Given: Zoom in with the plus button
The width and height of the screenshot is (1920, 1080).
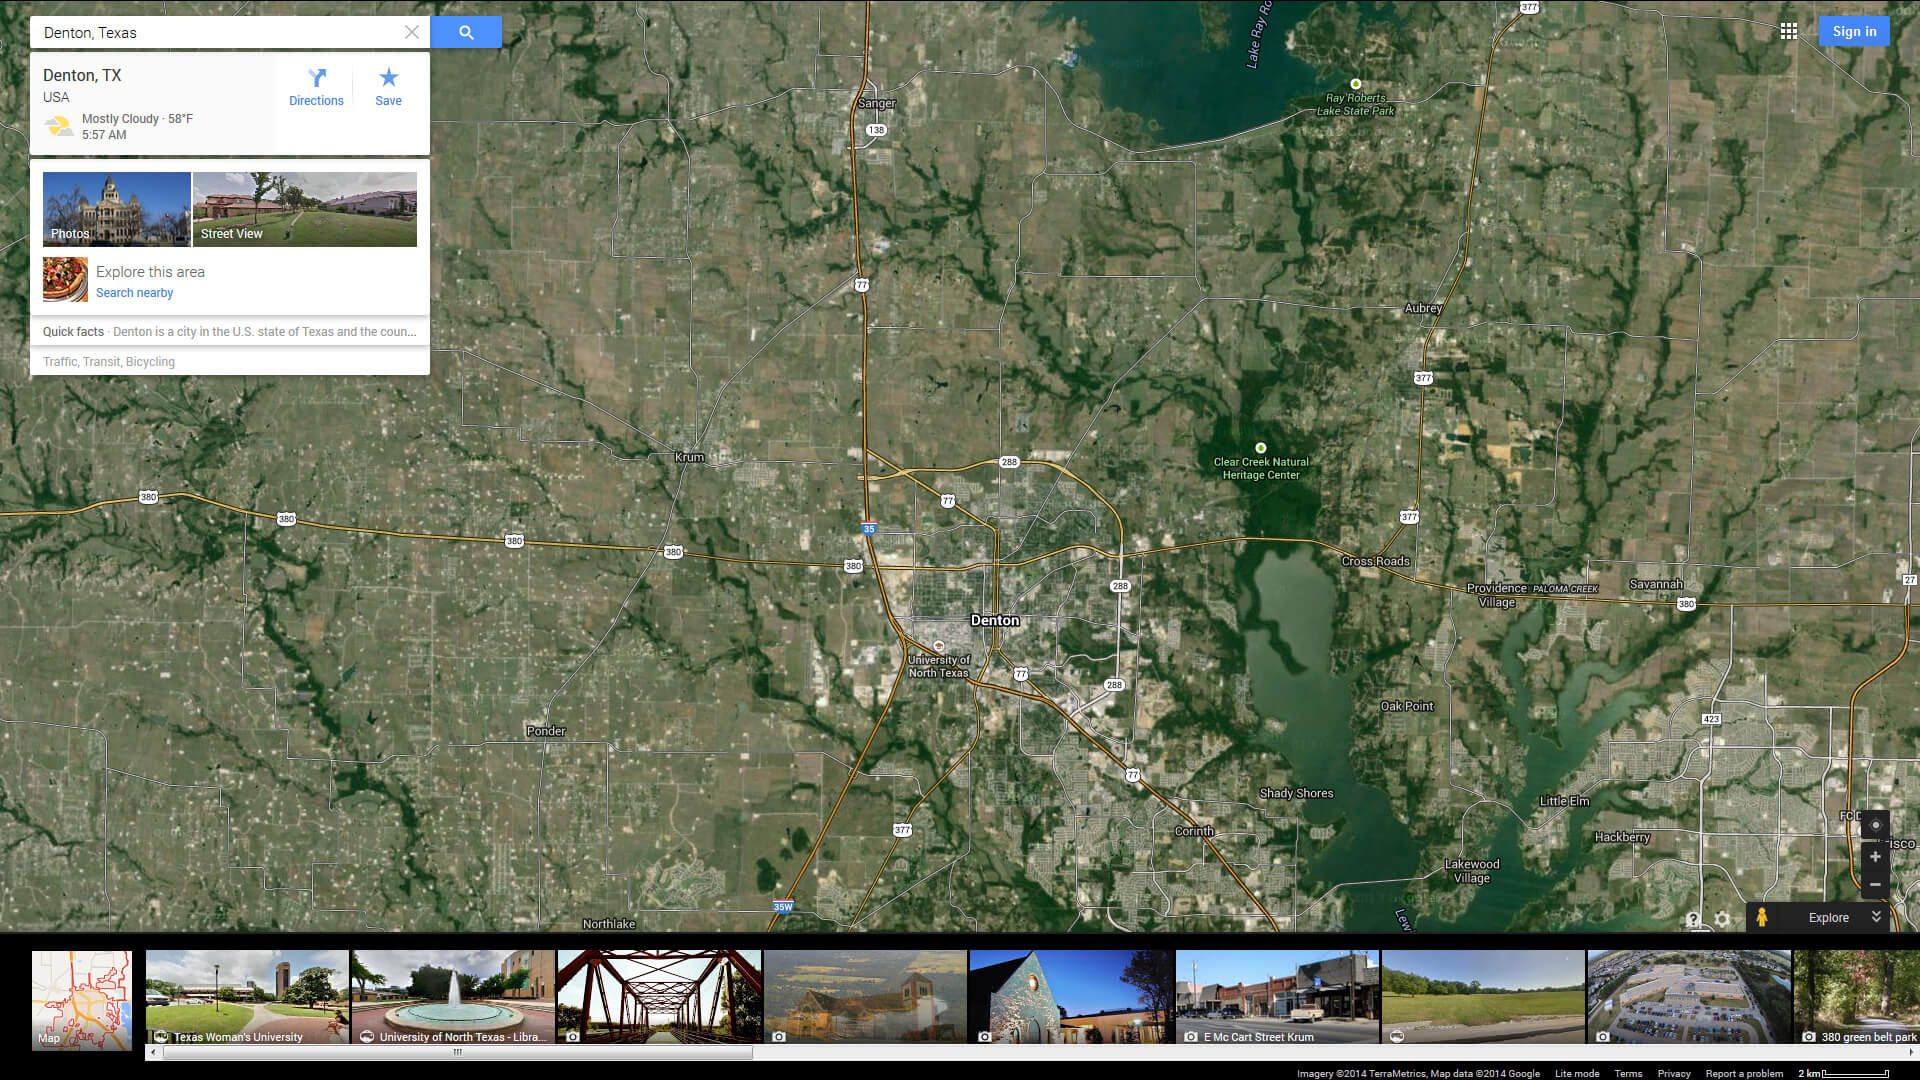Looking at the screenshot, I should coord(1875,857).
